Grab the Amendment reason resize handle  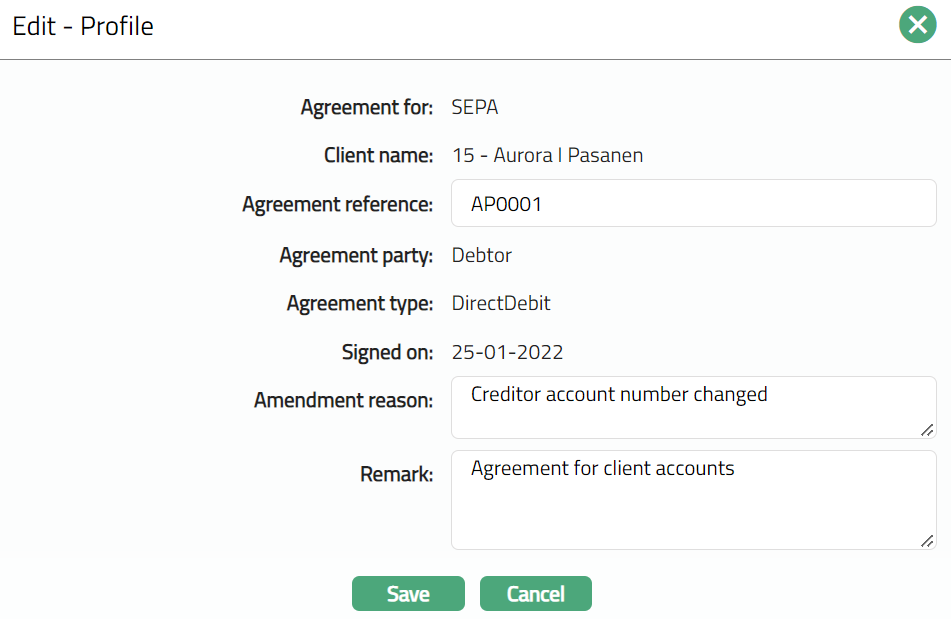[927, 429]
